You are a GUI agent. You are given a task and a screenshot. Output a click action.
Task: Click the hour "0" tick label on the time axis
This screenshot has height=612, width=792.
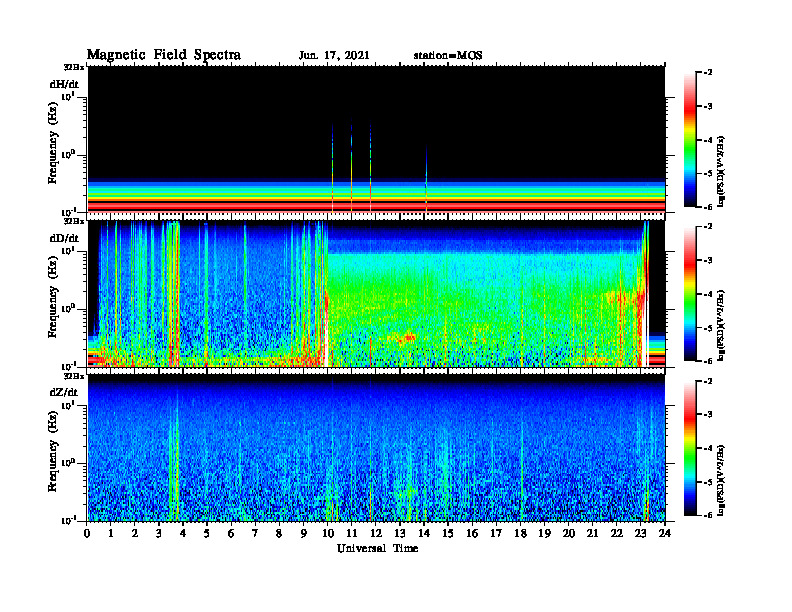[x=87, y=533]
